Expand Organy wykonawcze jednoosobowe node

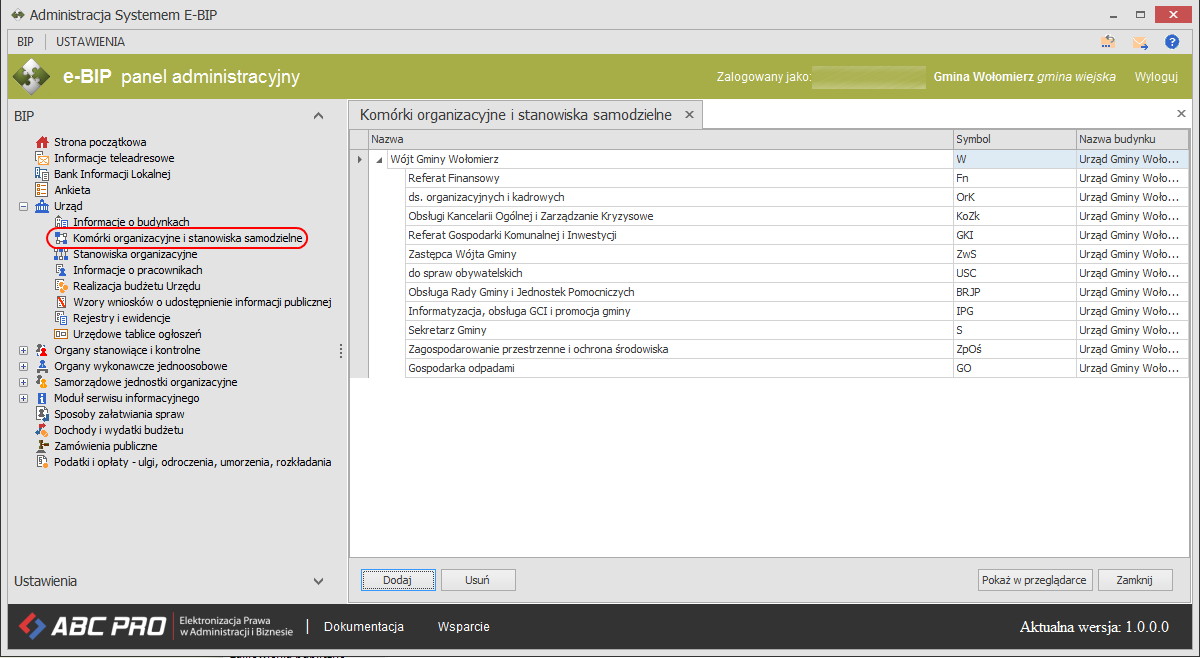pos(23,366)
